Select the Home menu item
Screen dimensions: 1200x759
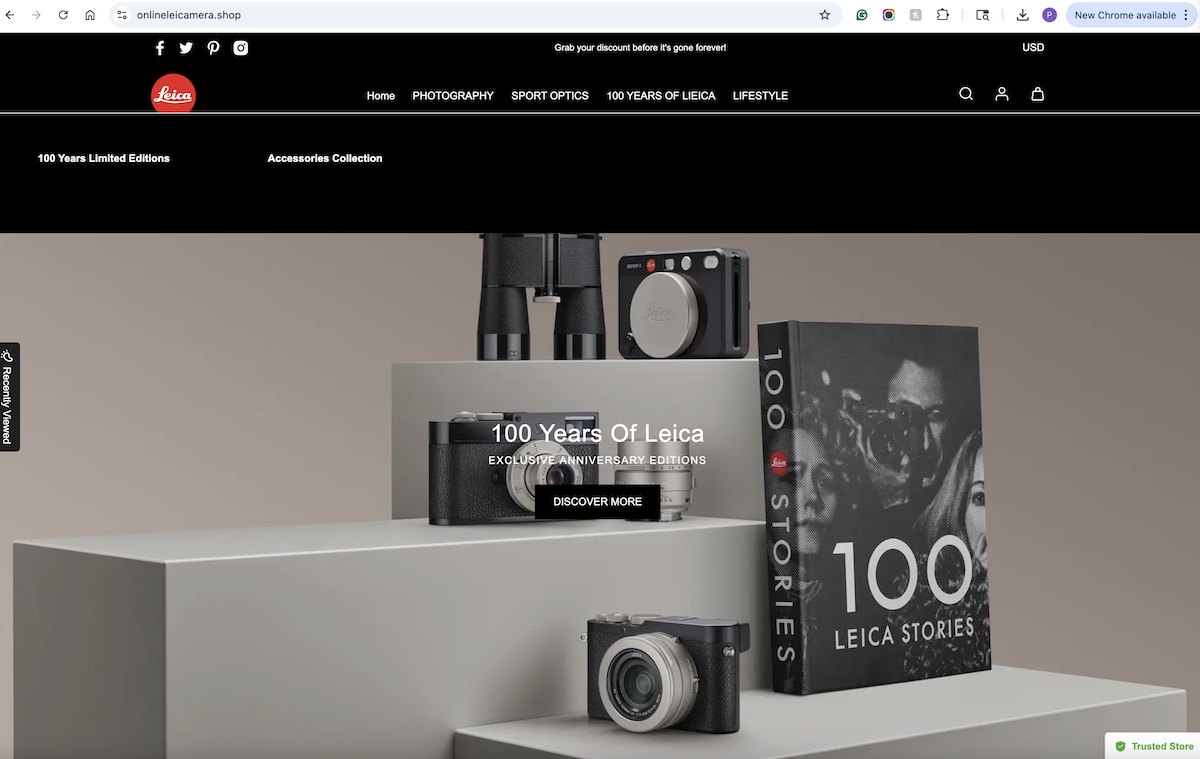click(381, 96)
